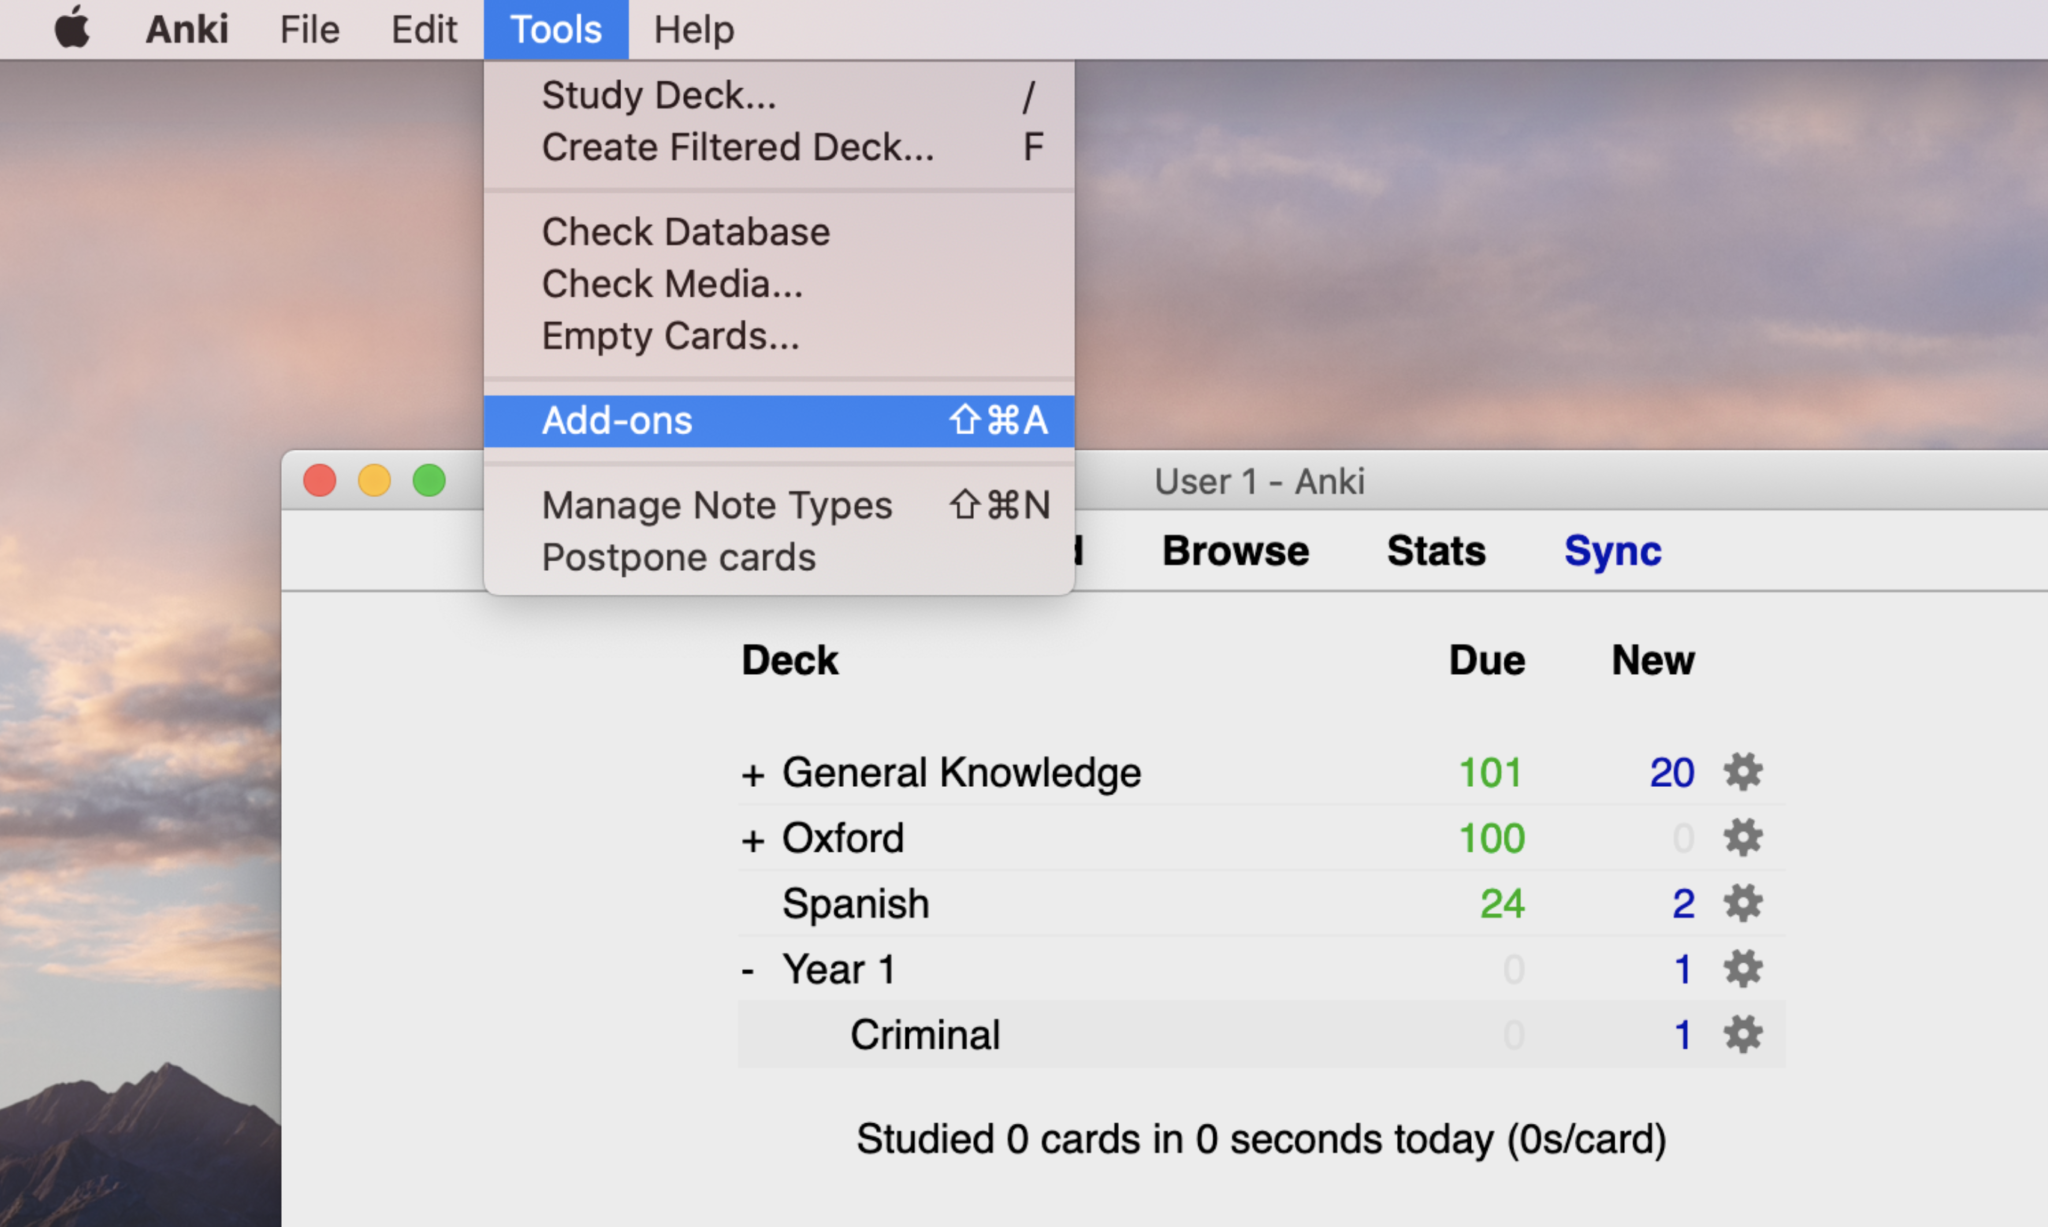Open the Apple menu
This screenshot has height=1227, width=2048.
coord(70,28)
